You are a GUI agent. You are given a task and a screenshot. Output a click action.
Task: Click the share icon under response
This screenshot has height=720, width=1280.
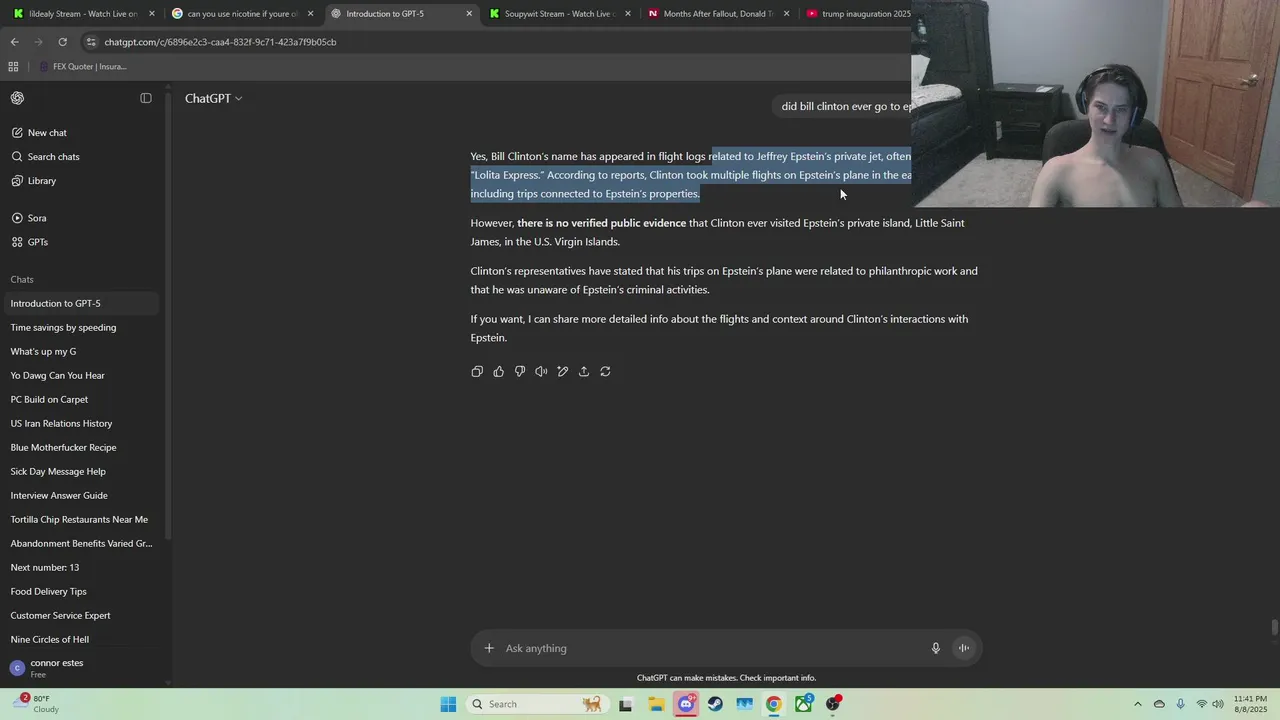(x=584, y=371)
